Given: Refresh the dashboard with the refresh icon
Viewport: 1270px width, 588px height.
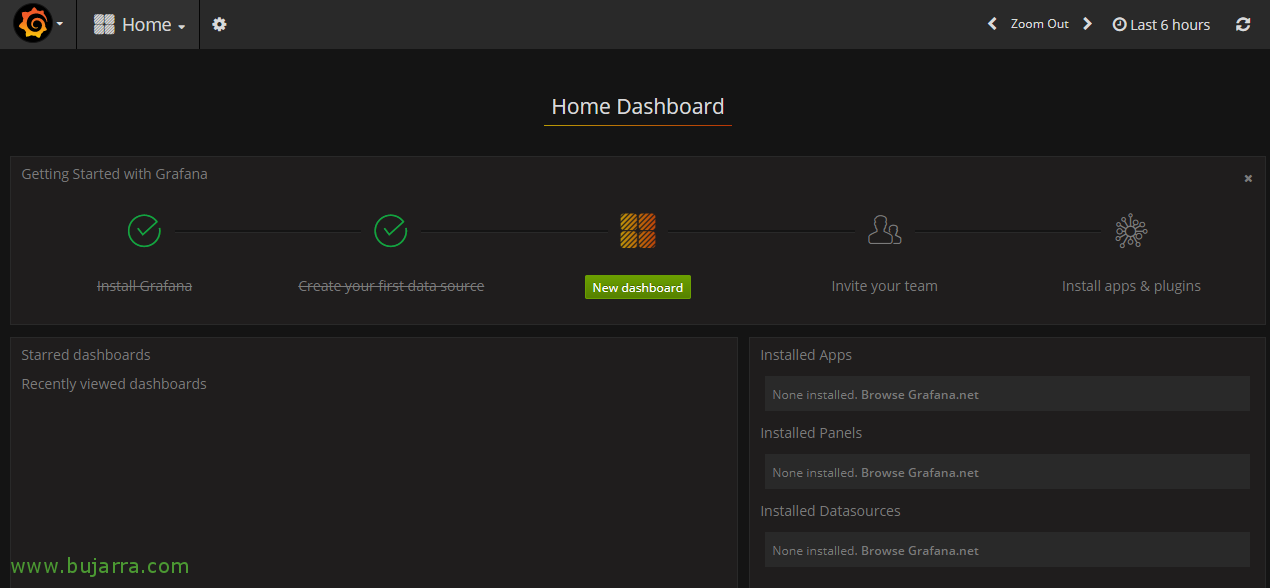Looking at the screenshot, I should click(x=1243, y=25).
